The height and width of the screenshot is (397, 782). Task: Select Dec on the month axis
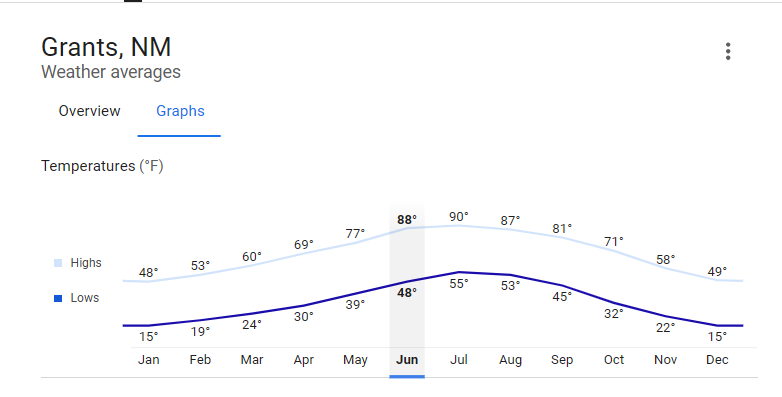coord(717,360)
